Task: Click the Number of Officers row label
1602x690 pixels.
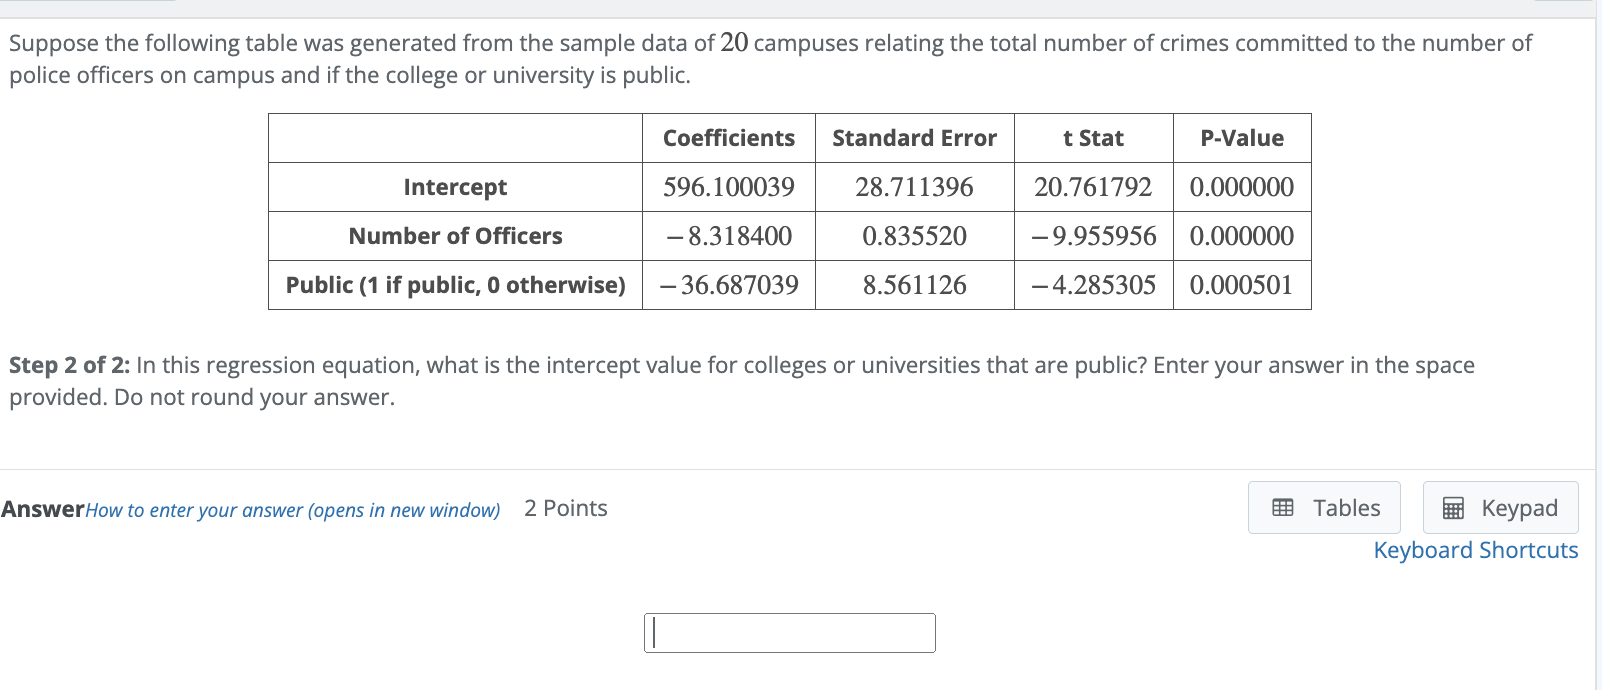Action: (455, 236)
